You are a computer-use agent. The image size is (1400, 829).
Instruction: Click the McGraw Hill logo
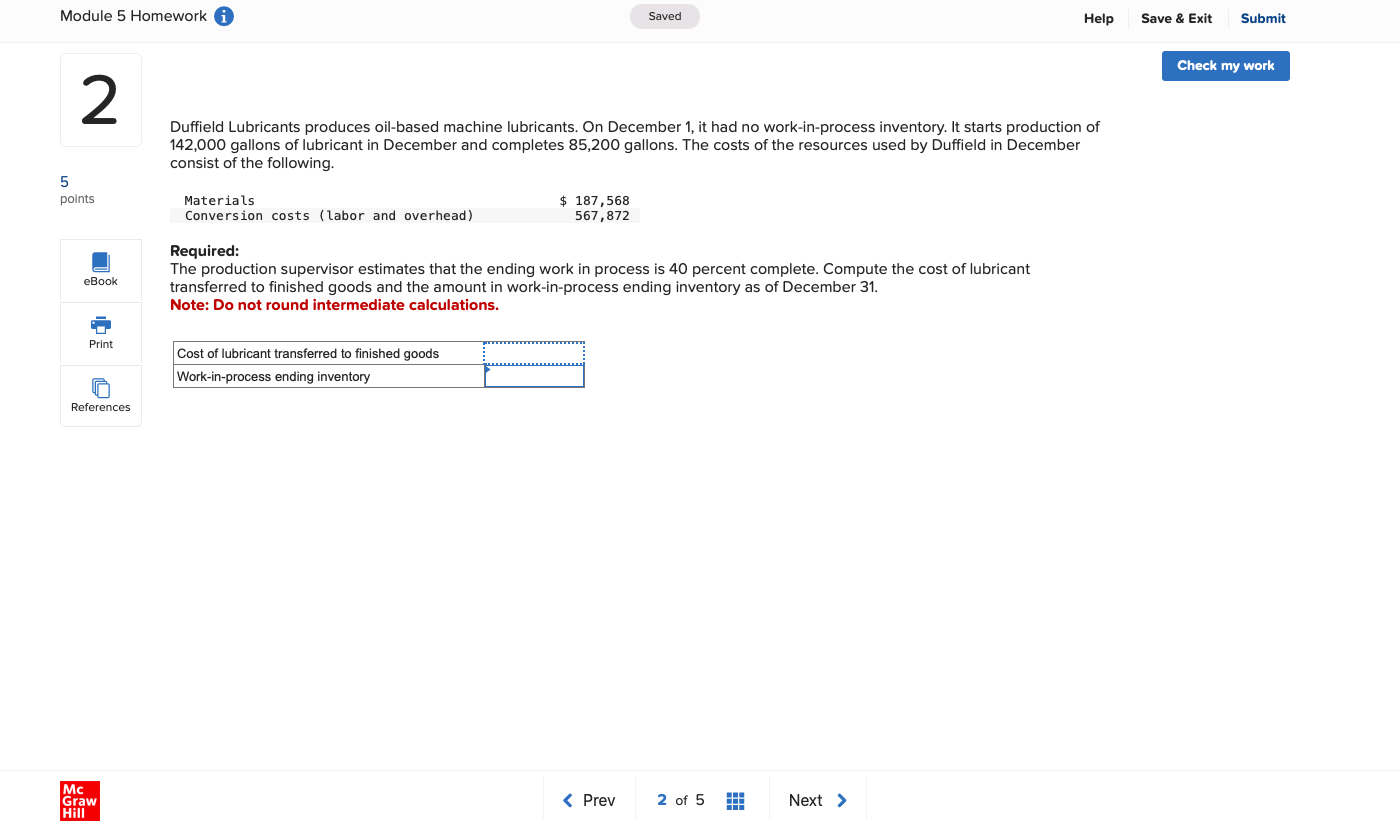coord(79,800)
